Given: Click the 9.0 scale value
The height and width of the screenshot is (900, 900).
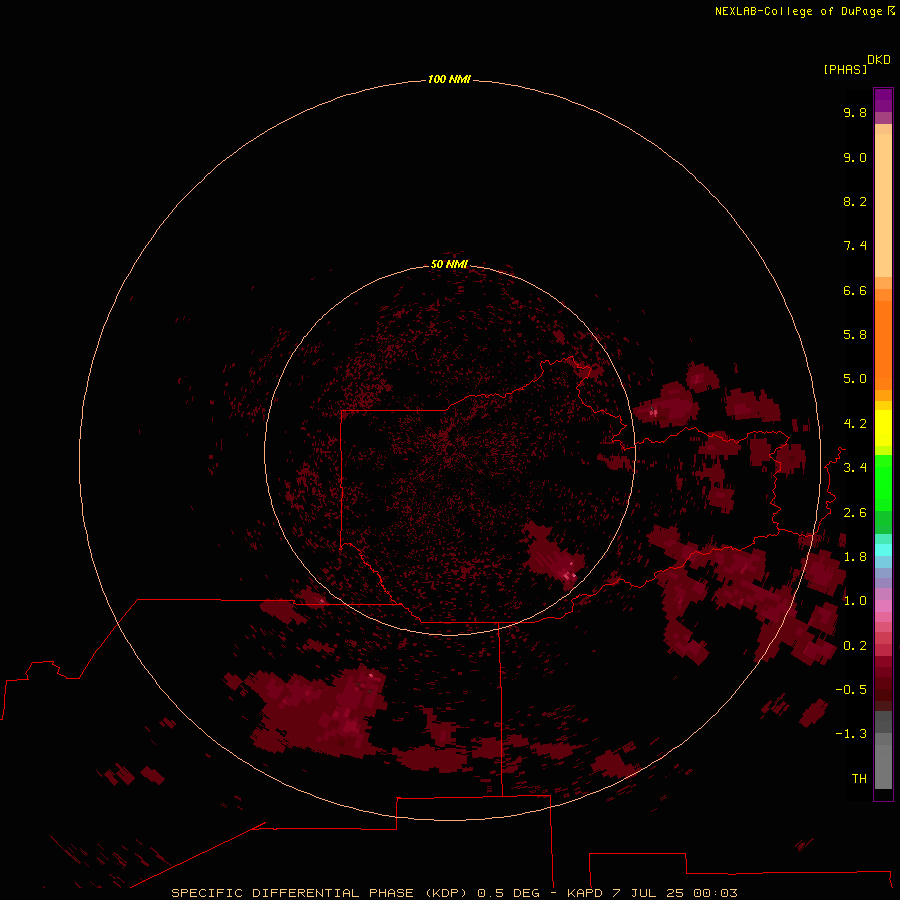Looking at the screenshot, I should pyautogui.click(x=855, y=157).
